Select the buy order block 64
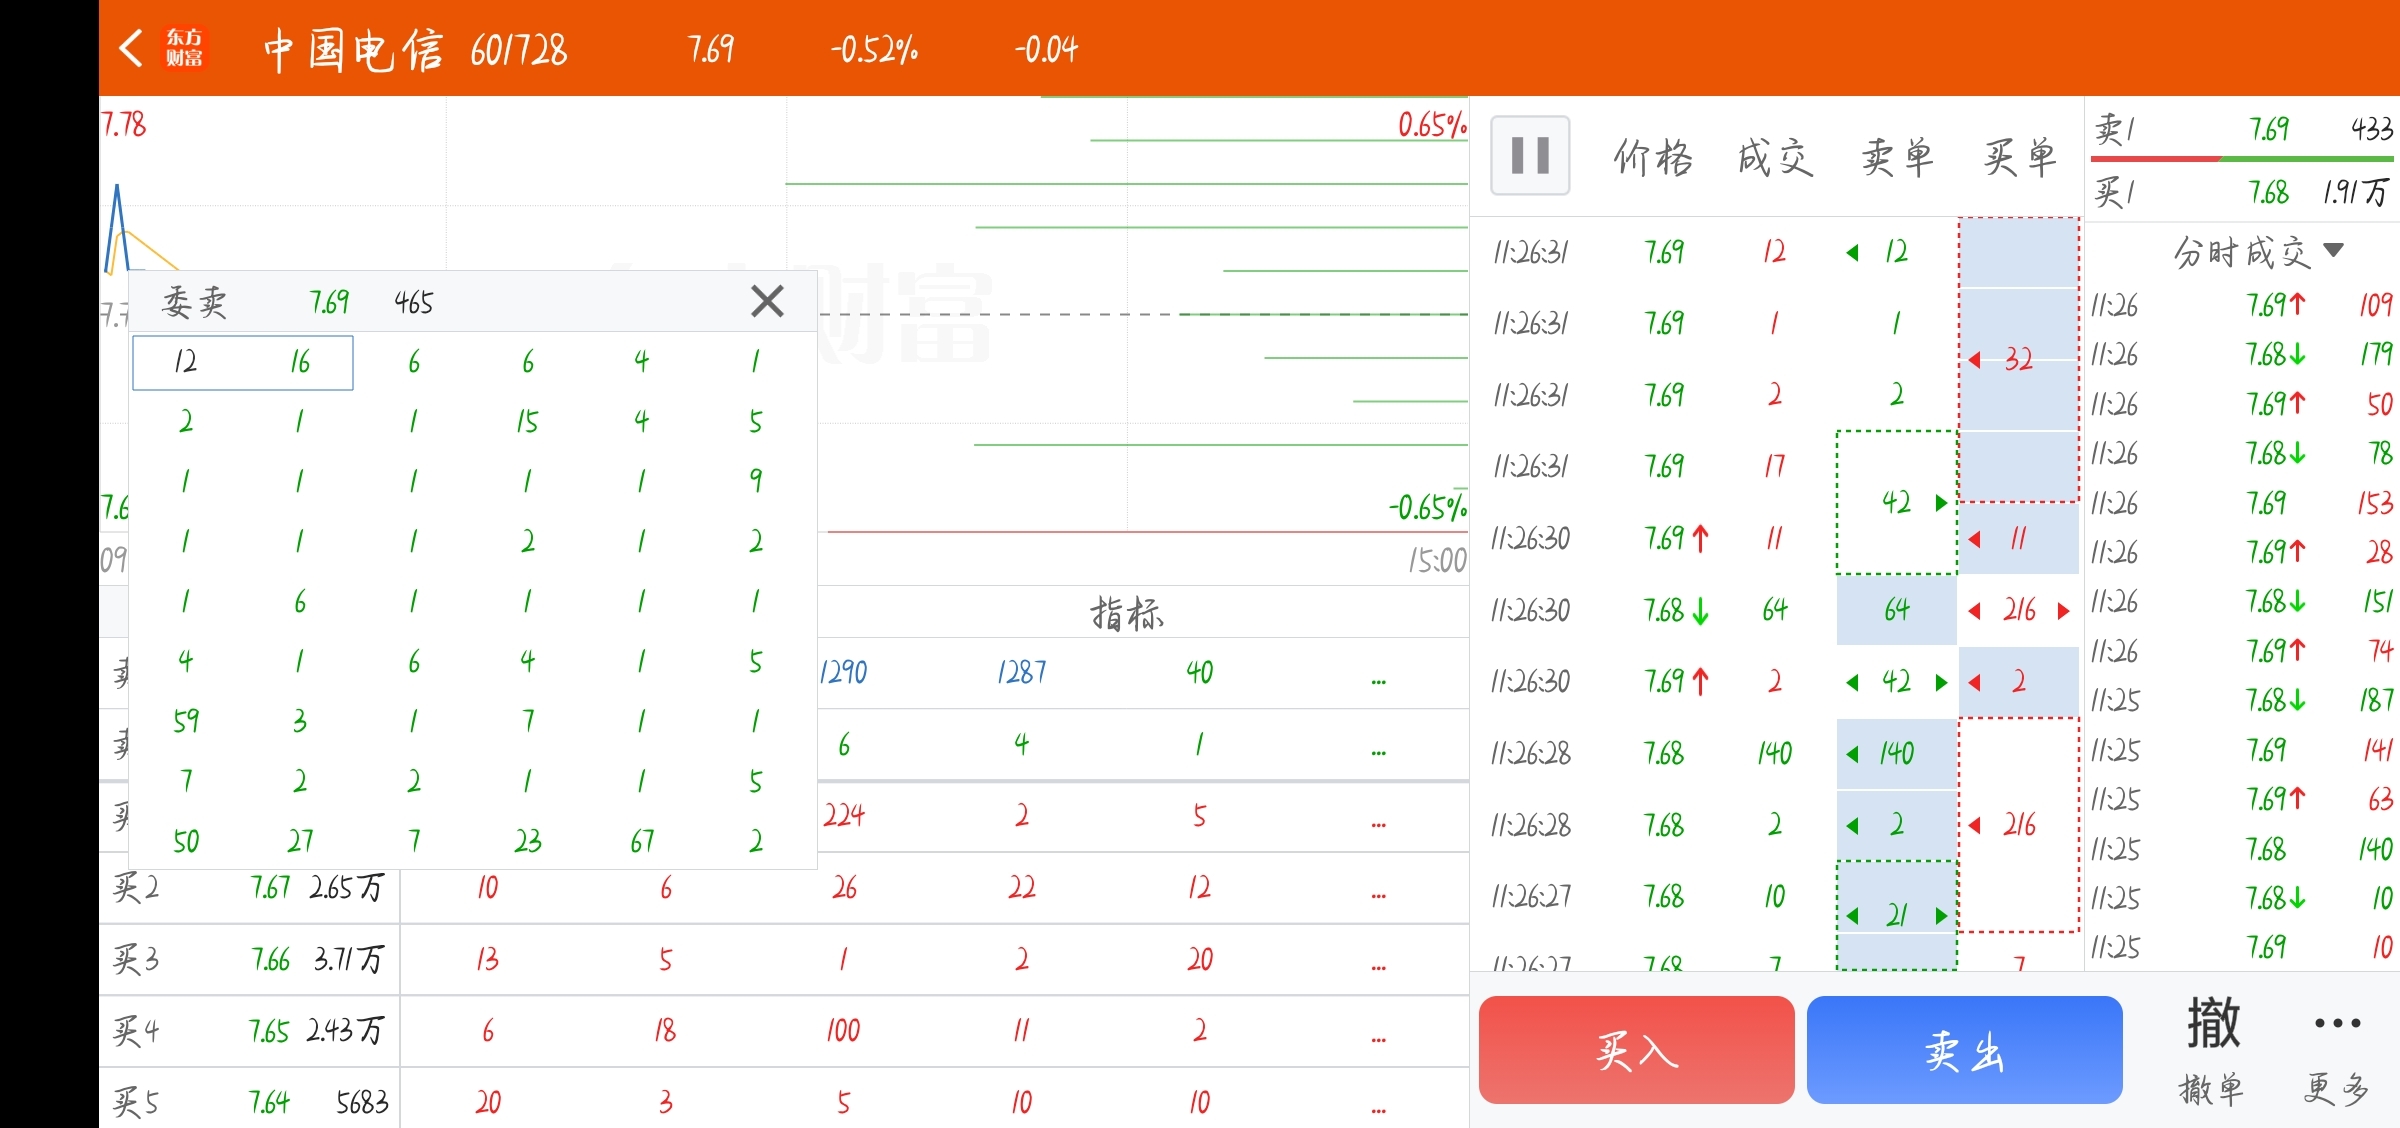 [1896, 610]
